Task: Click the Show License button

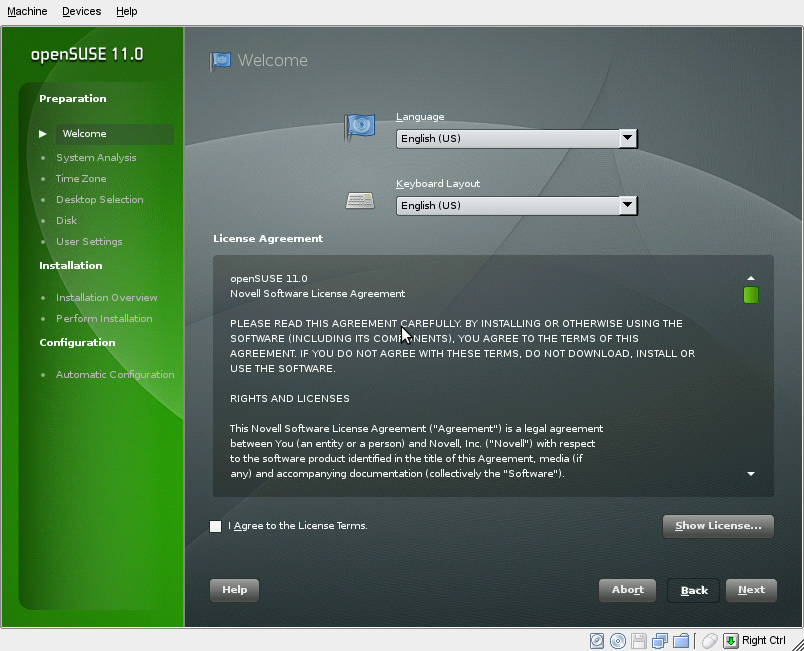Action: click(718, 526)
